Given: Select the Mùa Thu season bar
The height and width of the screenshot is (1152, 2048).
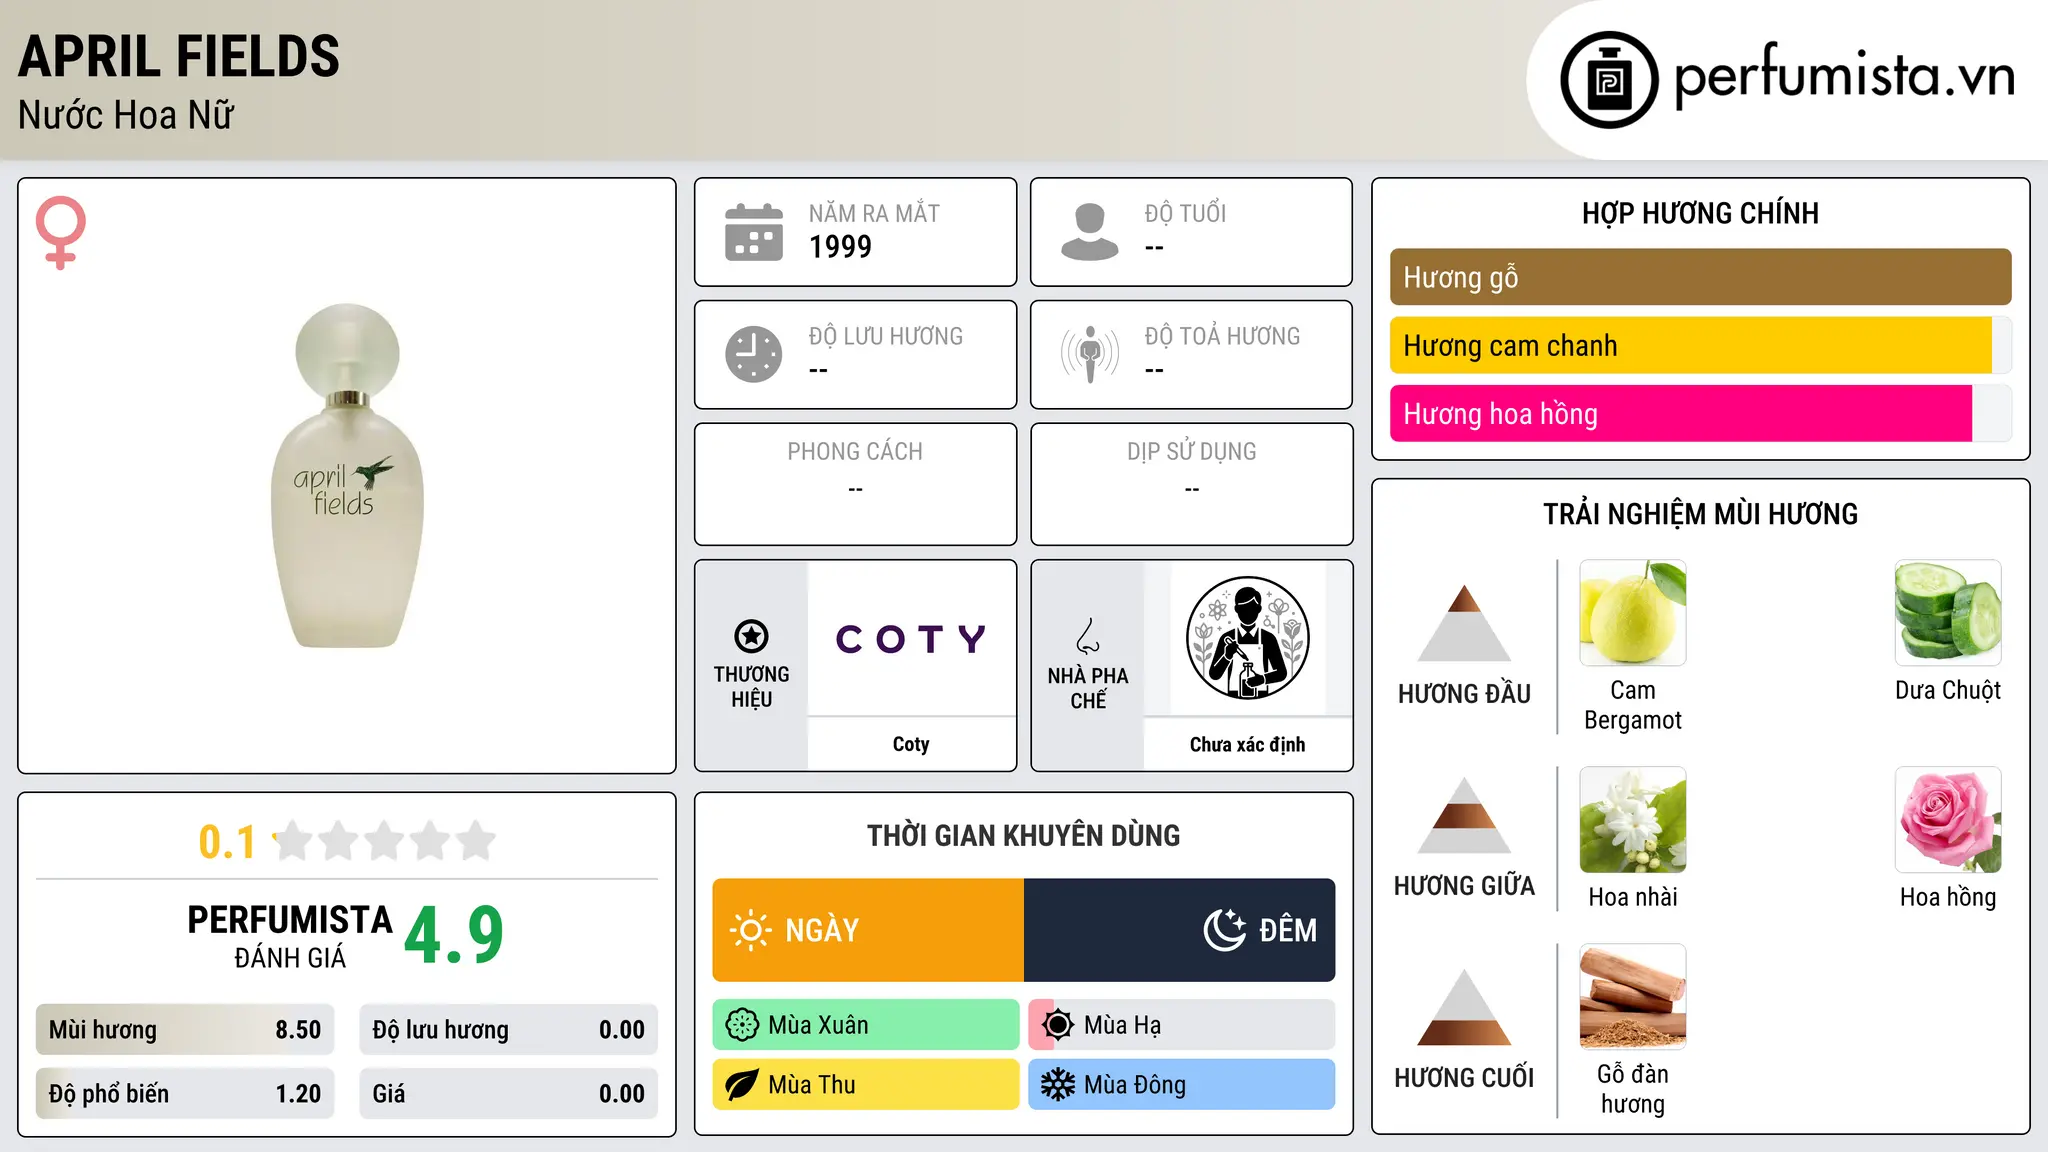Looking at the screenshot, I should 866,1085.
